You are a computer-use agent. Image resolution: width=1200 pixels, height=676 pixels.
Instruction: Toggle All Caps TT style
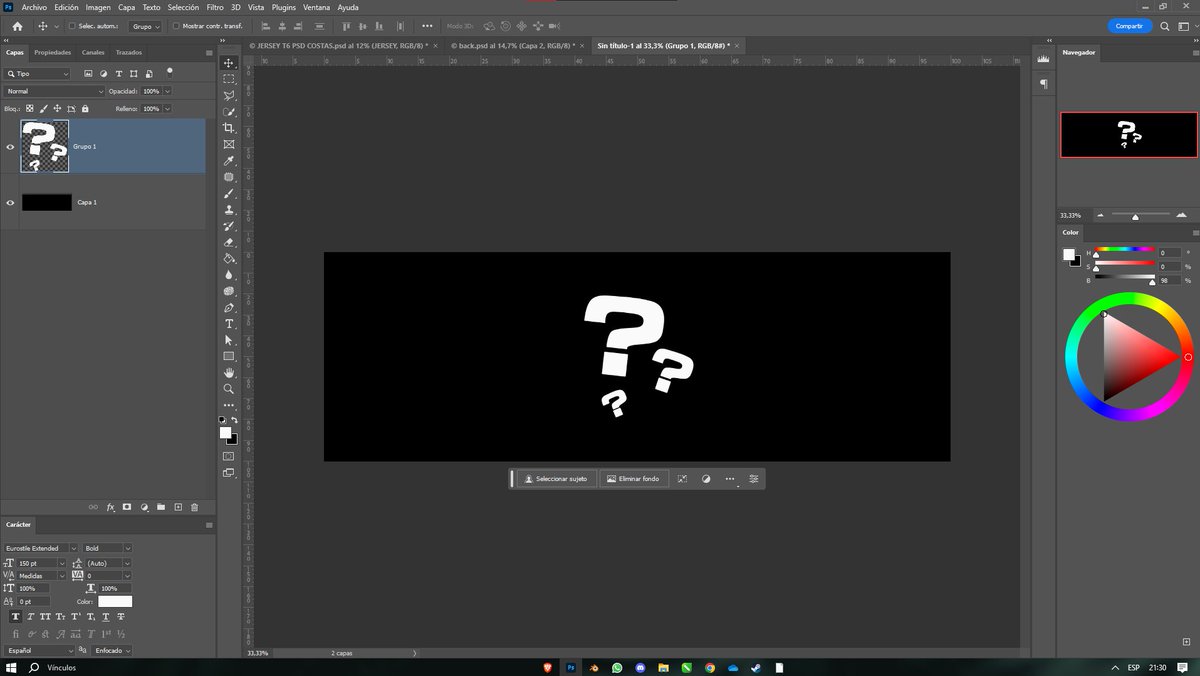[x=45, y=617]
